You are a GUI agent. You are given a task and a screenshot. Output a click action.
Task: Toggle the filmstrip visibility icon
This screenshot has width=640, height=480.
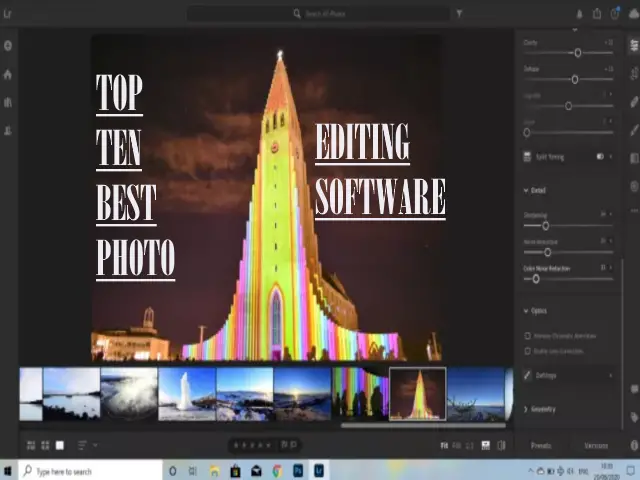[486, 445]
